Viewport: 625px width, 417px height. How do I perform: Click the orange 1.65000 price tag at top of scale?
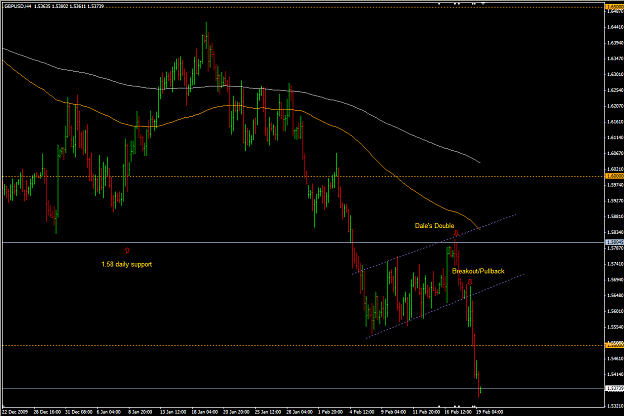pos(614,7)
